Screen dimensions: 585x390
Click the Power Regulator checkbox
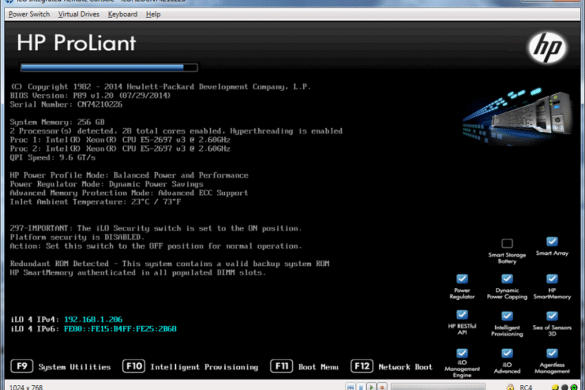pos(462,279)
